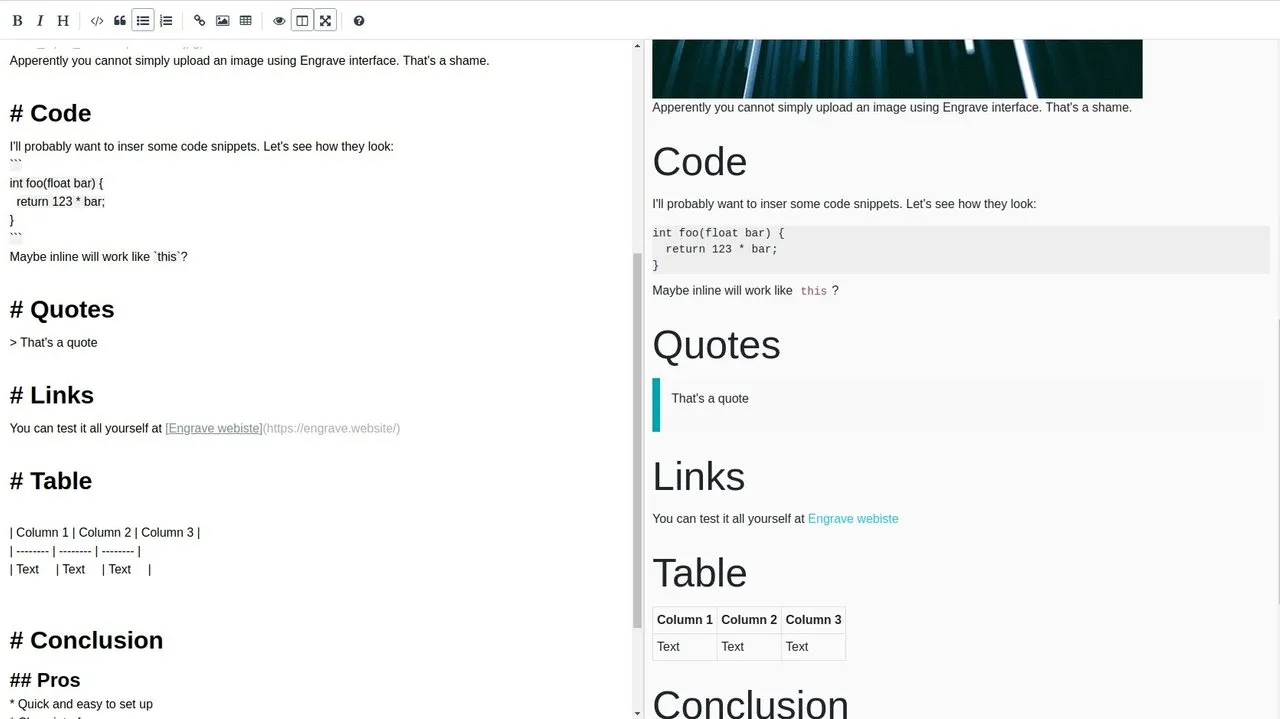Toggle bold formatting

point(17,20)
